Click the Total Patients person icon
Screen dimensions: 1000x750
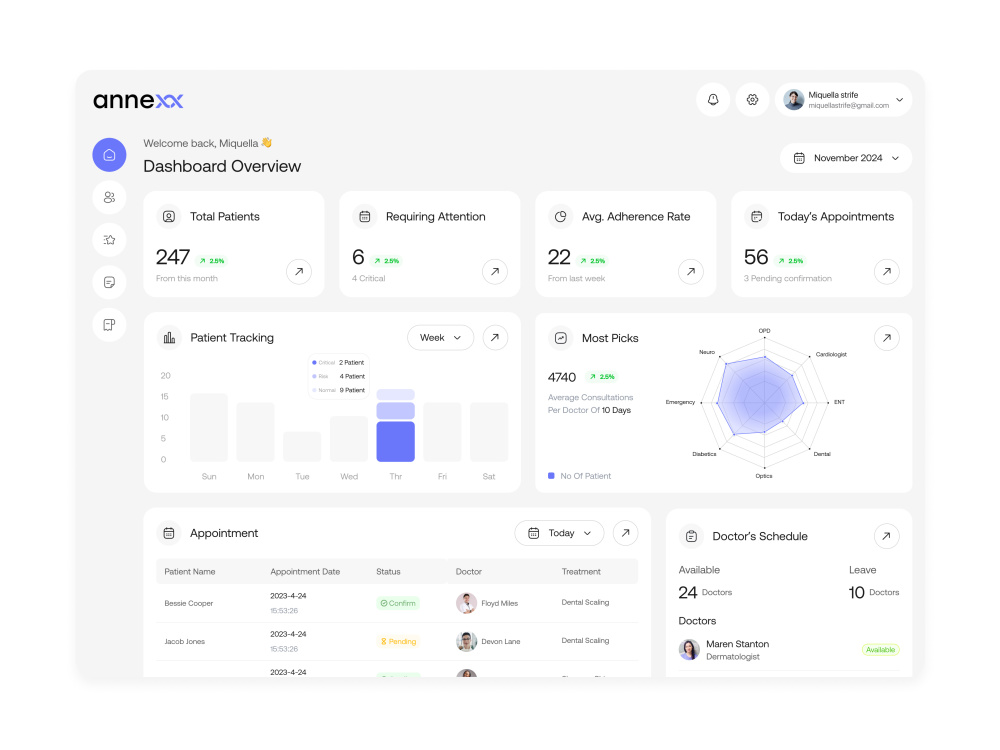169,217
